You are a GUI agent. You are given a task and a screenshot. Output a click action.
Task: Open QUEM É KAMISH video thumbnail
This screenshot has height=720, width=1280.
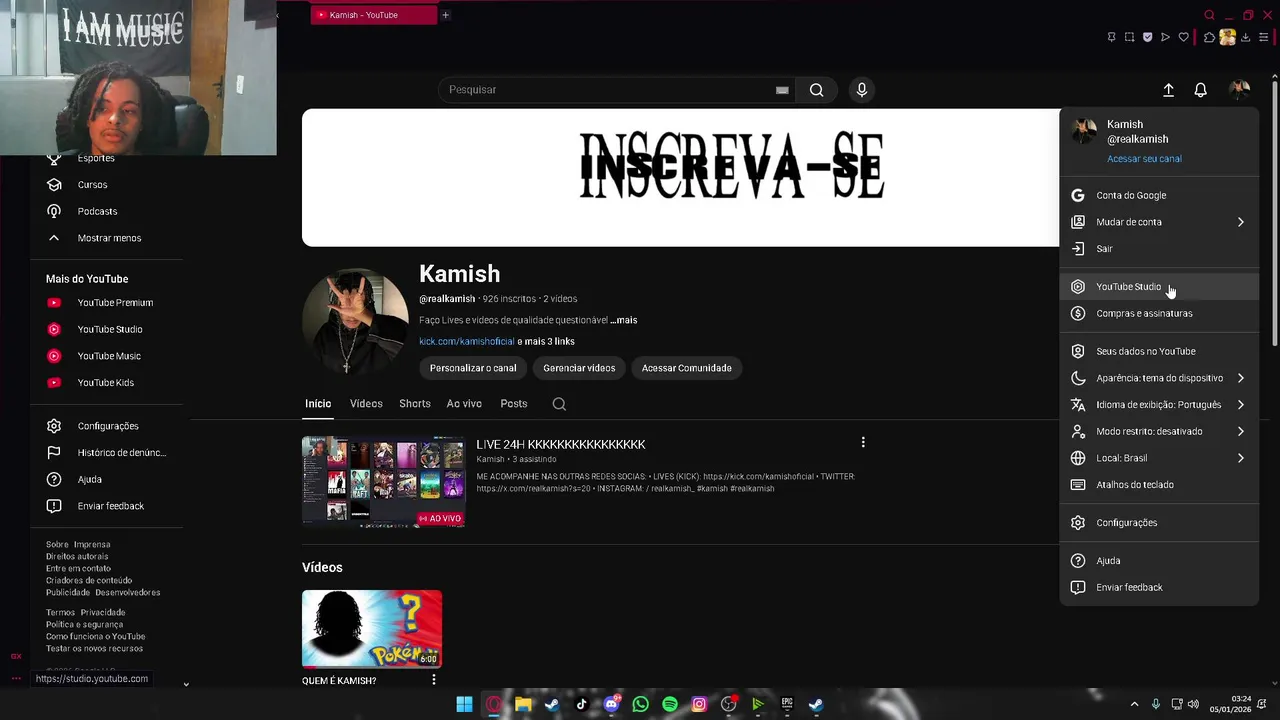pos(372,629)
